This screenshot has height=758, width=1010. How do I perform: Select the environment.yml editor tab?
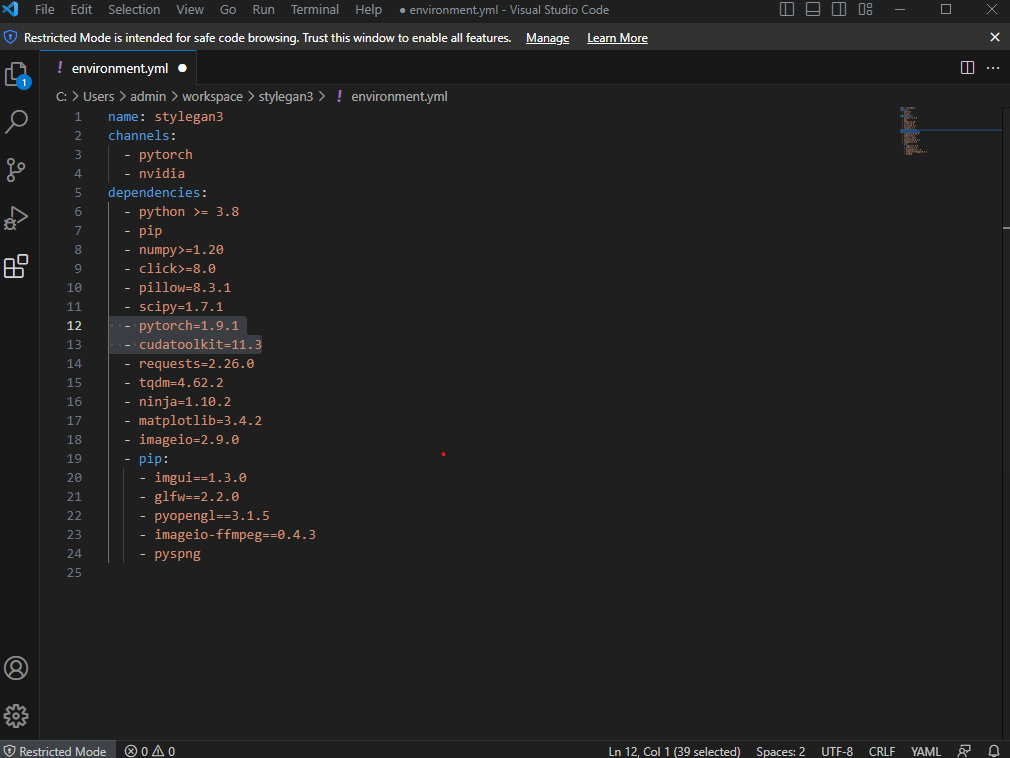click(x=119, y=68)
